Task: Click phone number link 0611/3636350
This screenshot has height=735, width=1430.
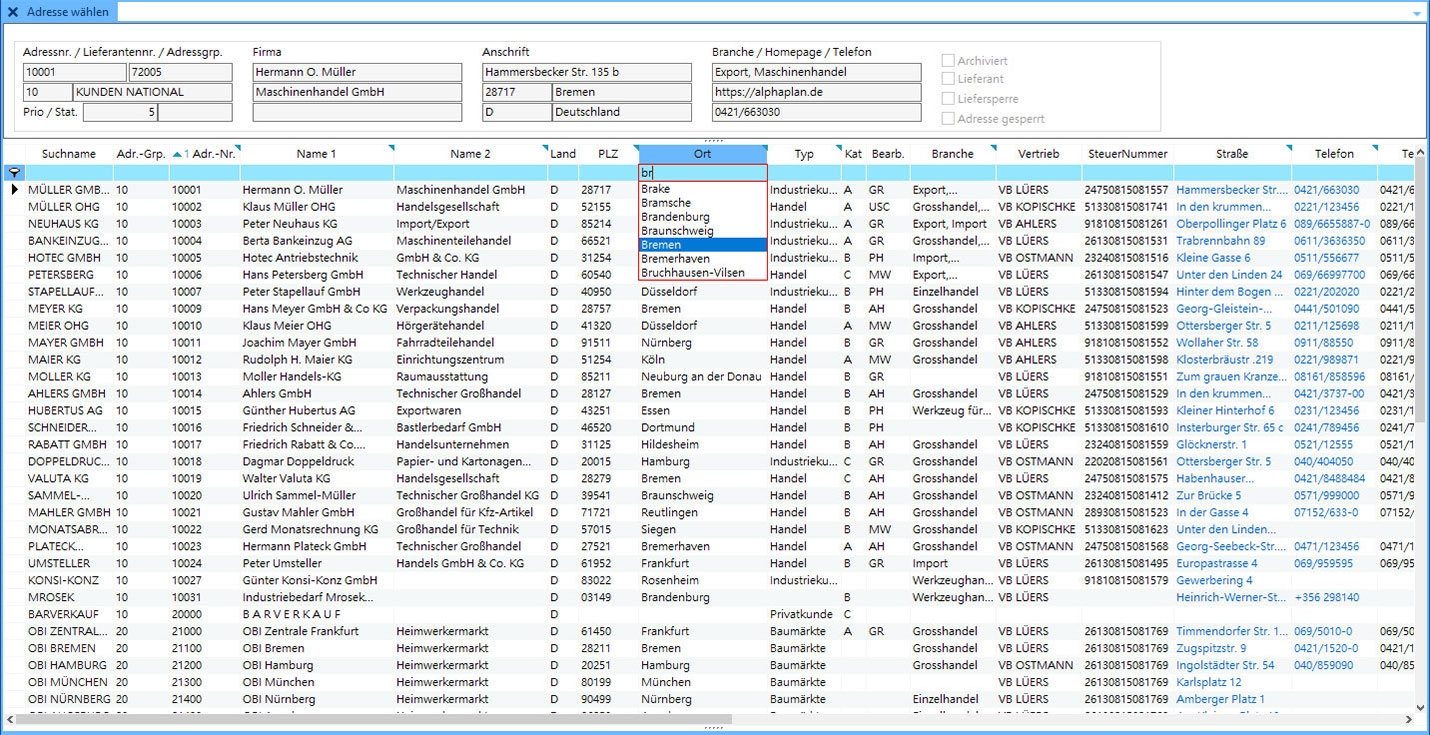Action: point(1329,241)
